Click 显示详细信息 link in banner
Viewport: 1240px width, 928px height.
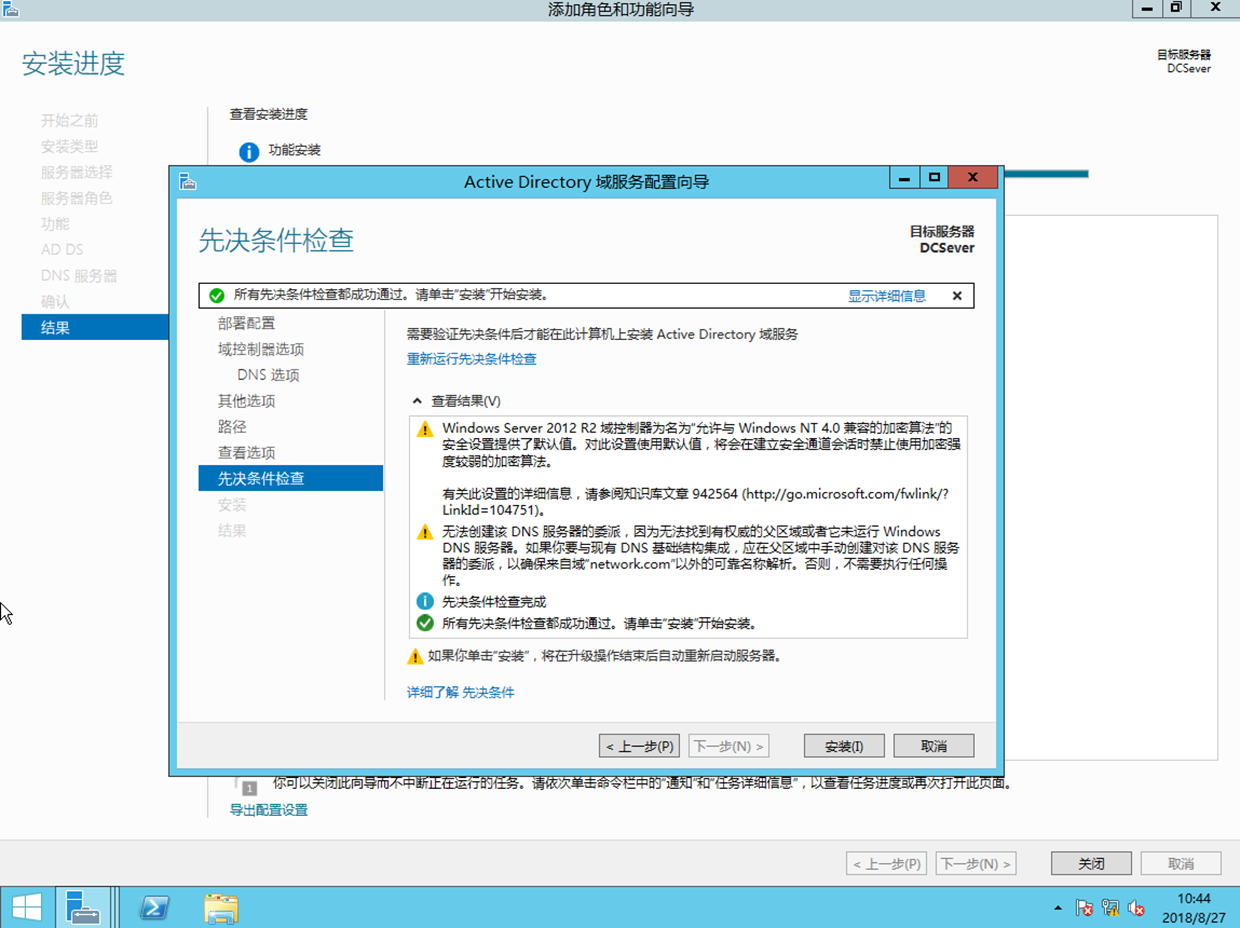(887, 296)
